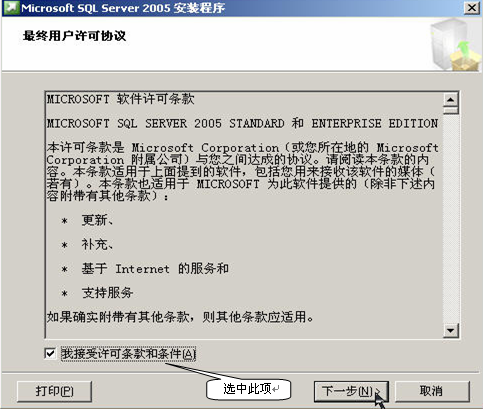Toggle the accept license terms checkbox
Image resolution: width=483 pixels, height=410 pixels.
50,353
